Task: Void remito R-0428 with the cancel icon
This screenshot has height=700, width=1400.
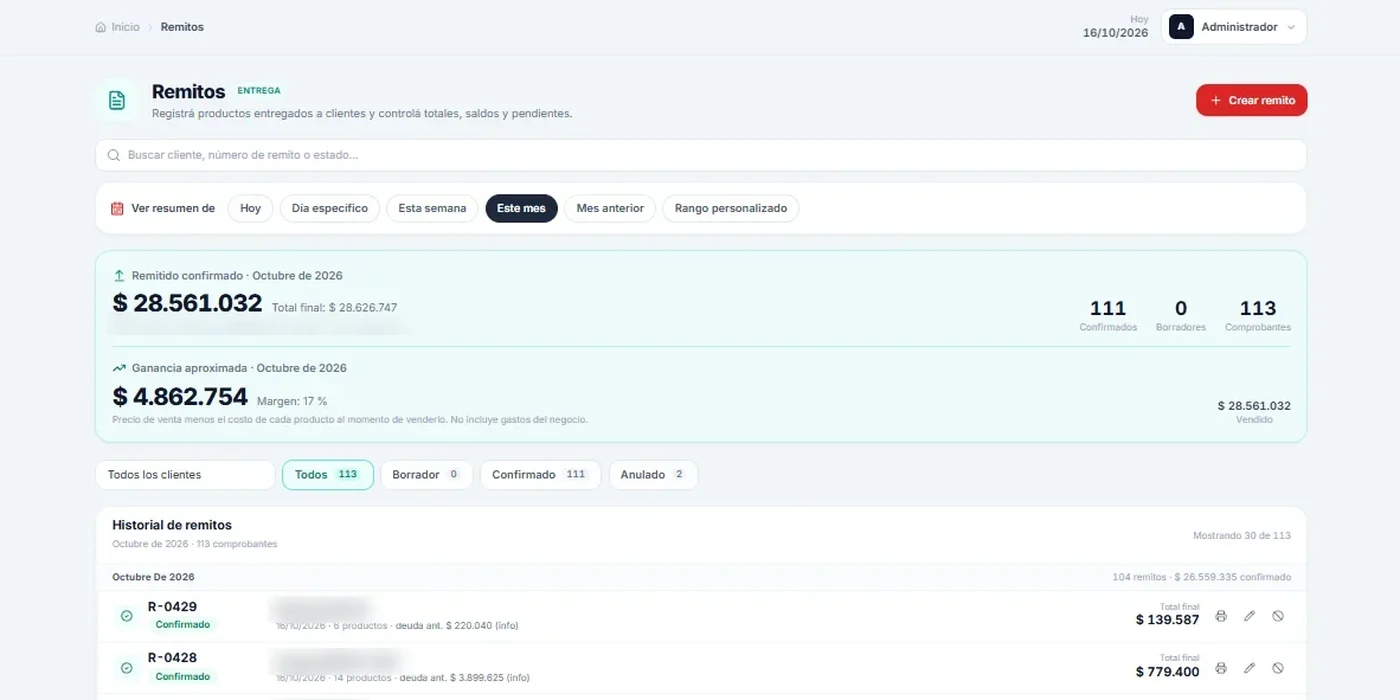Action: pos(1278,668)
